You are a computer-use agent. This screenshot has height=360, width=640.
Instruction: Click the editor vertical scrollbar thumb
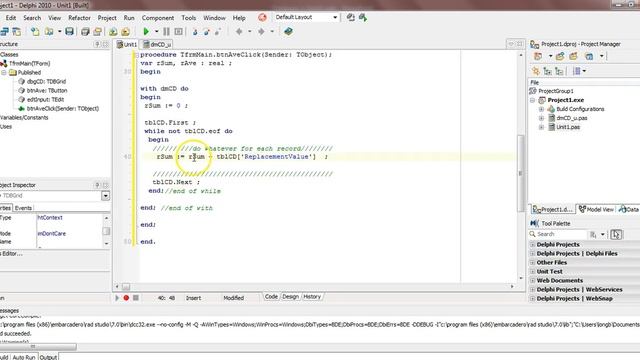tap(520, 173)
